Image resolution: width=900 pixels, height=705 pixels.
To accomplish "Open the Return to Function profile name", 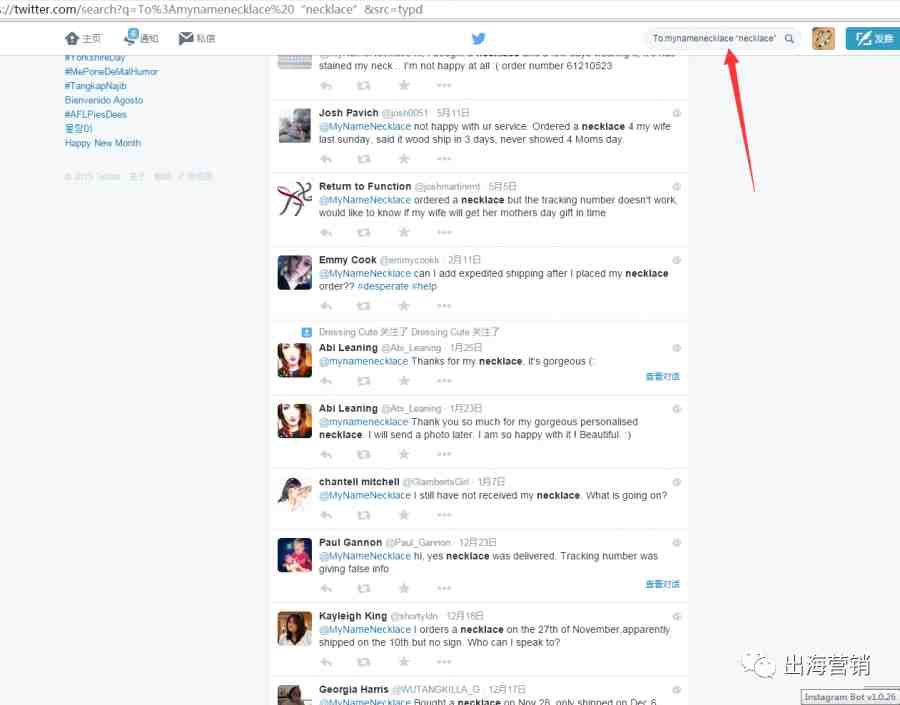I will (365, 187).
